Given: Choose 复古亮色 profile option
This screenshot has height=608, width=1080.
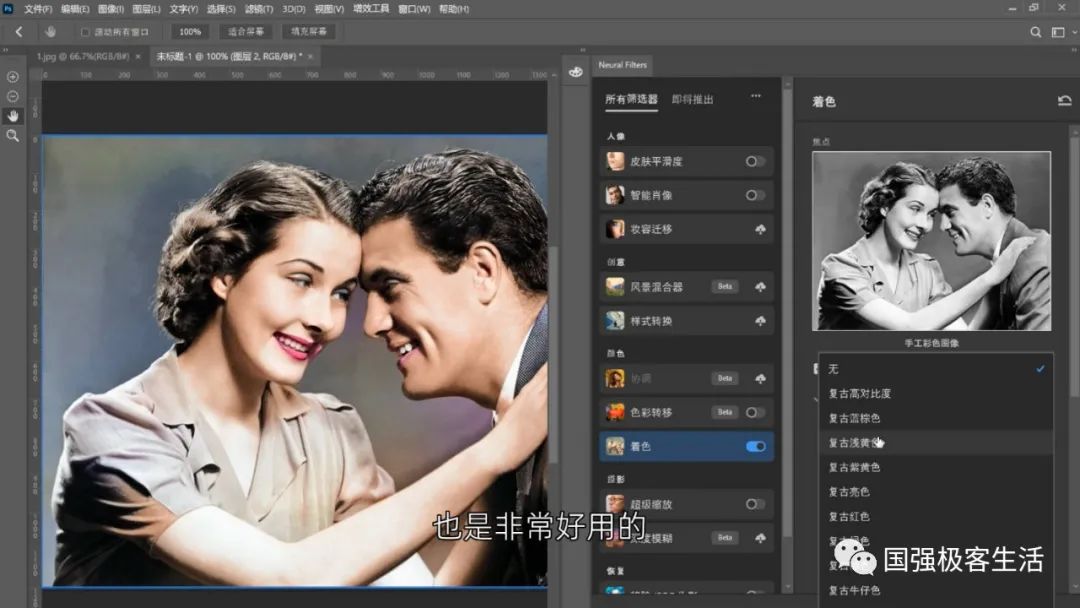Looking at the screenshot, I should tap(935, 492).
